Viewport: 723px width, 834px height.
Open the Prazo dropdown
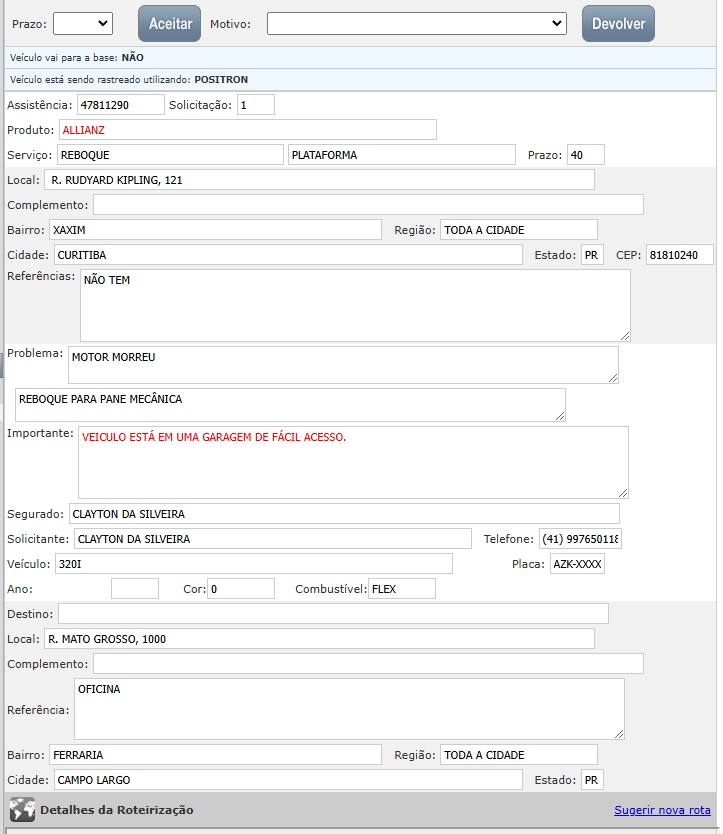point(82,23)
